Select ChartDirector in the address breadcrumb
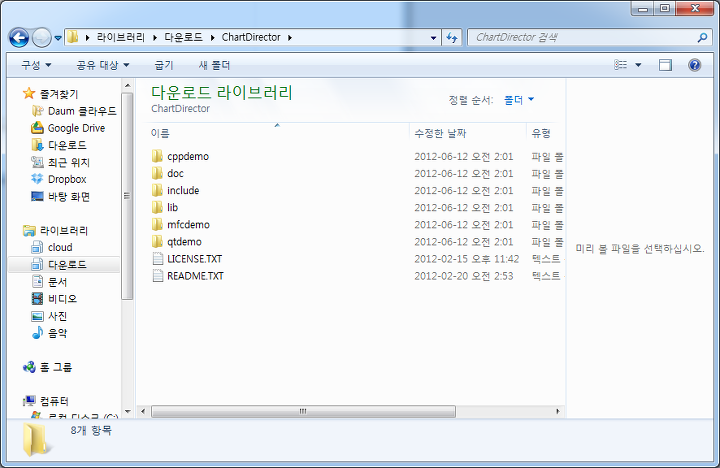The height and width of the screenshot is (468, 720). 251,37
